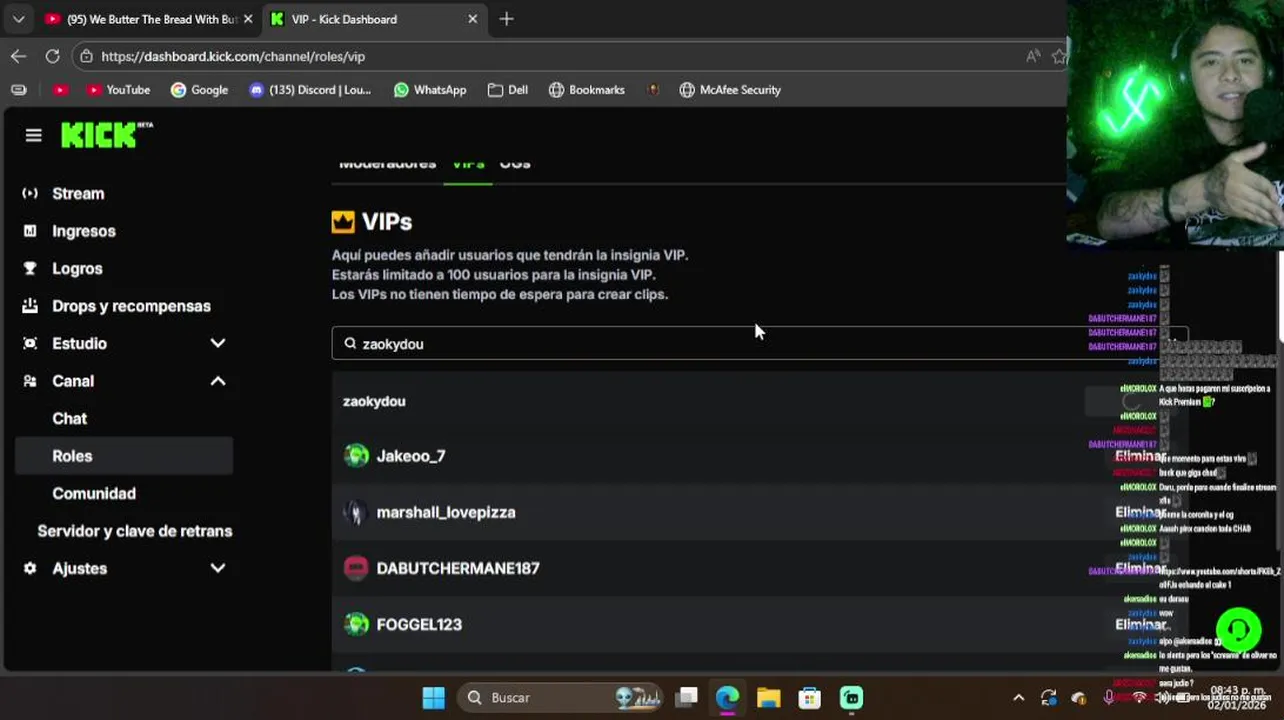The height and width of the screenshot is (720, 1284).
Task: Open Comunidad under Canal
Action: pos(94,494)
